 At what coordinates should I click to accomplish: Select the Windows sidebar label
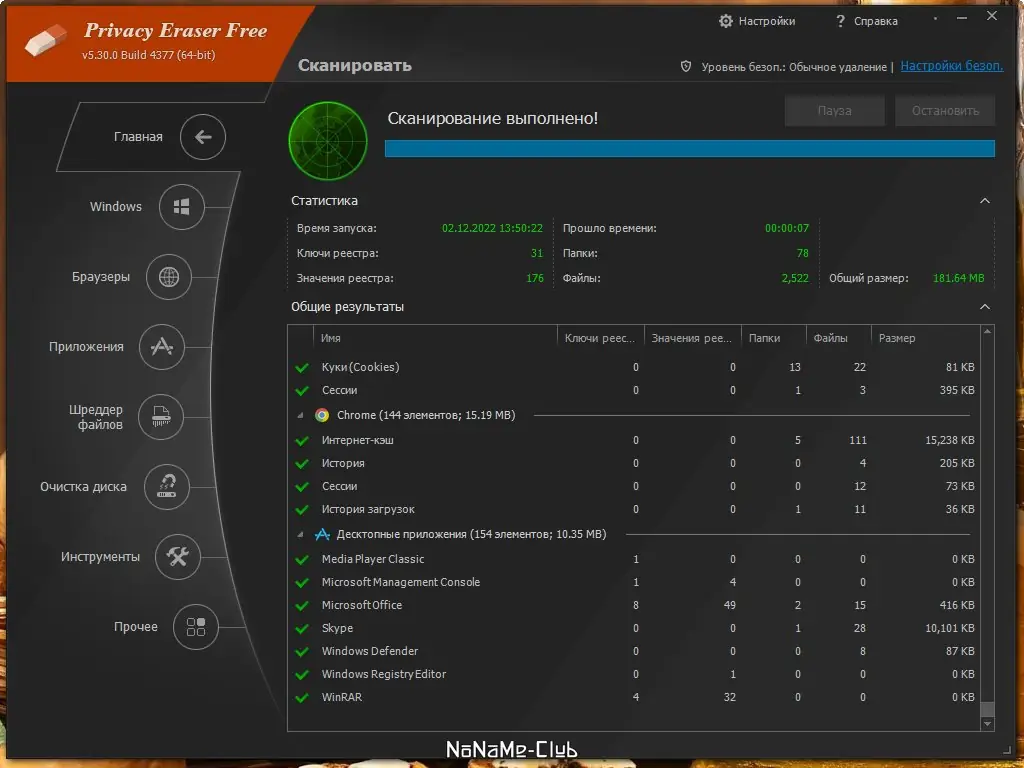tap(116, 206)
